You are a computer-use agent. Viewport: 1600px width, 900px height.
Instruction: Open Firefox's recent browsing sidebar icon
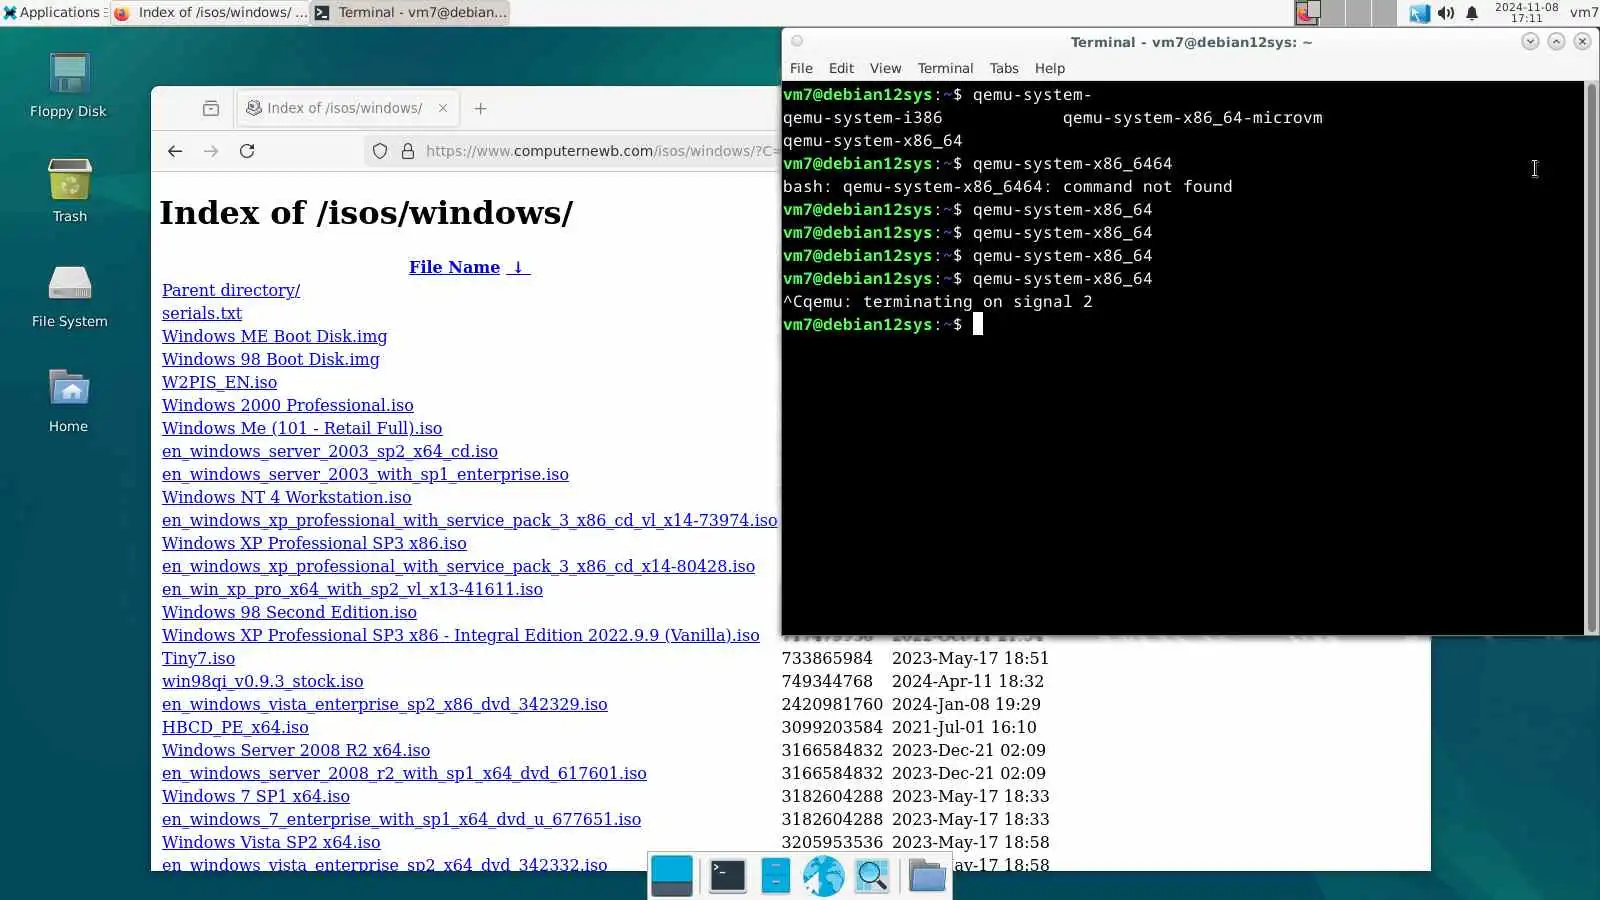pyautogui.click(x=211, y=108)
